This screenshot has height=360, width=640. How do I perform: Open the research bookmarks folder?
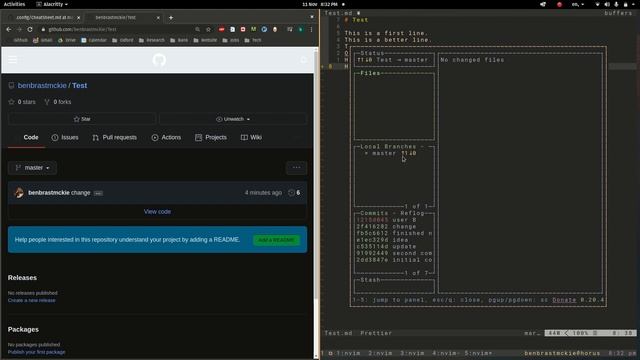[x=151, y=40]
